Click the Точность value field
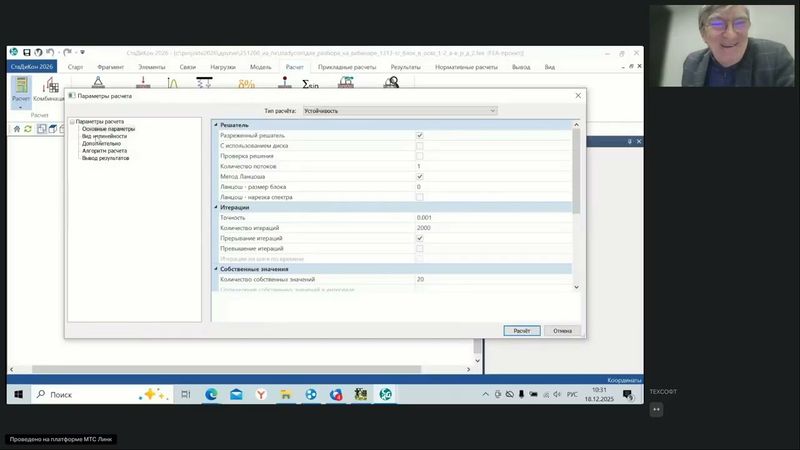Screen dimensions: 800x450 tap(490, 217)
